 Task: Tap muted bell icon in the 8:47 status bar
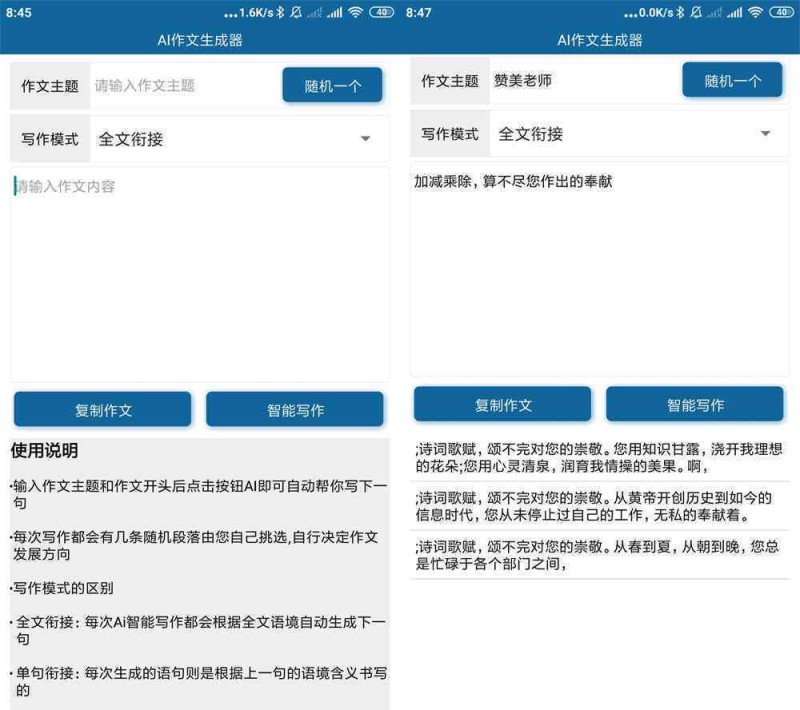click(x=696, y=12)
